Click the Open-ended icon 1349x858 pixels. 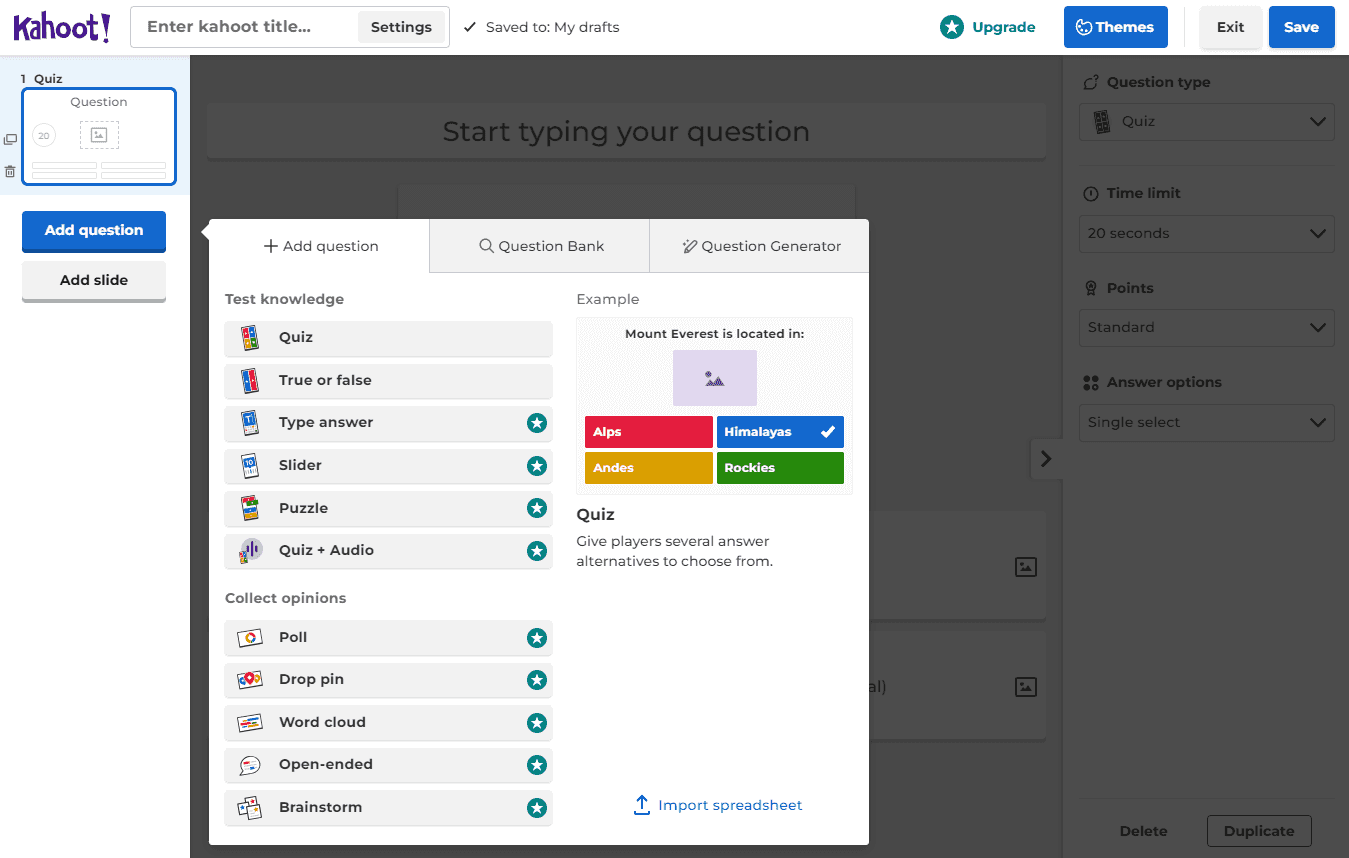(250, 765)
